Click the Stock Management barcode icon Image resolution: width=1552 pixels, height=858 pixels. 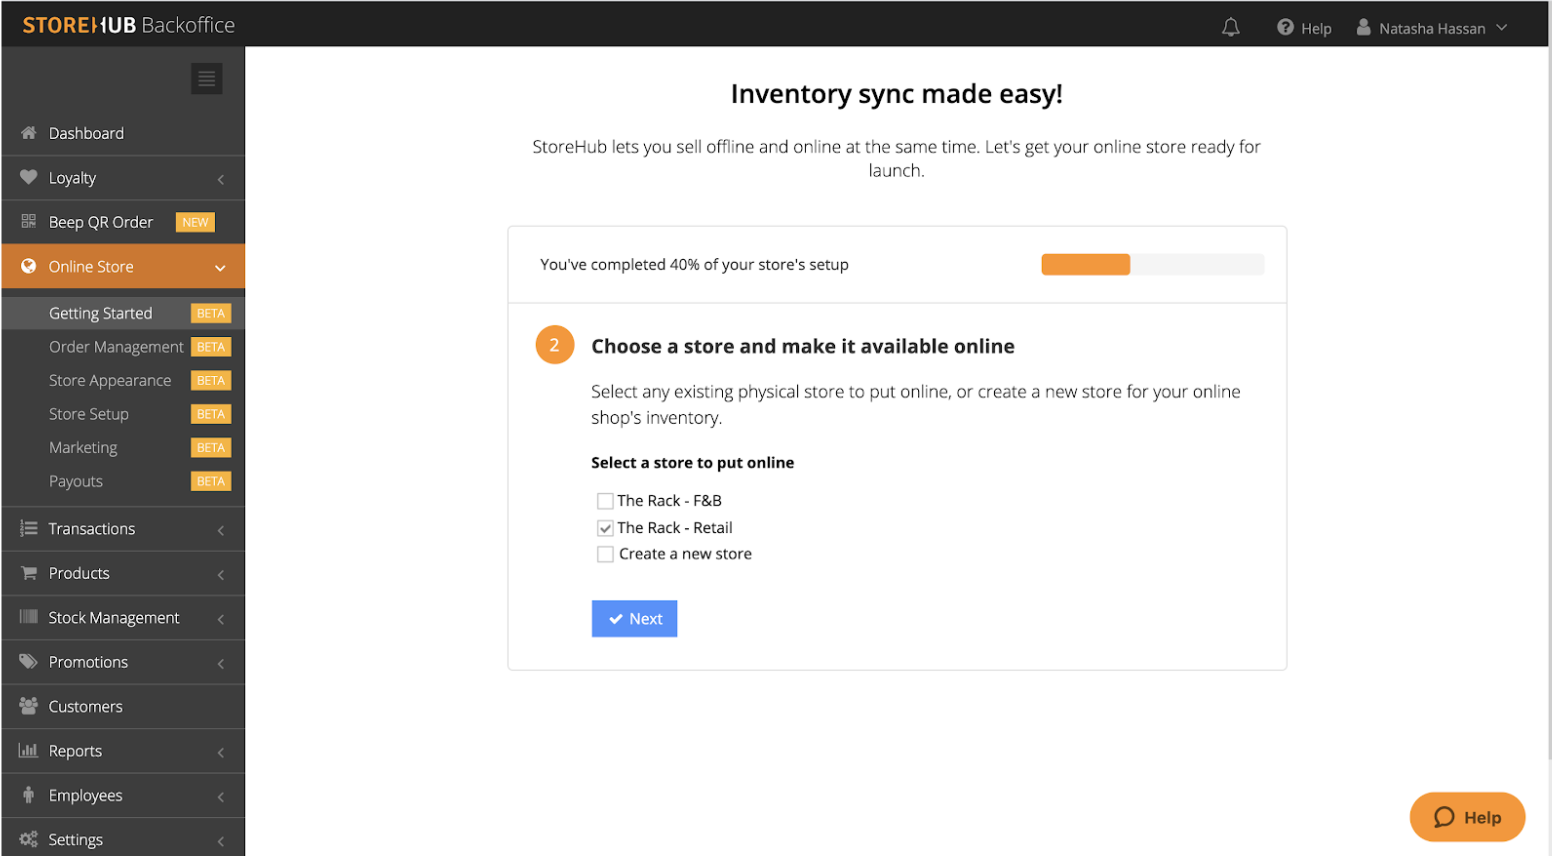29,617
